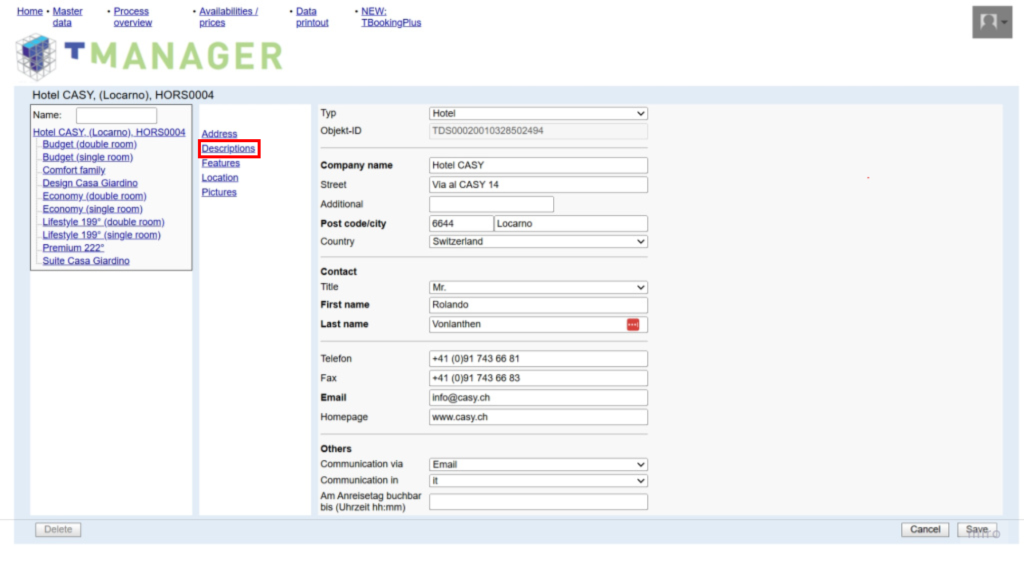Switch to the Pictures section
Screen dimensions: 1024x562
click(x=219, y=193)
